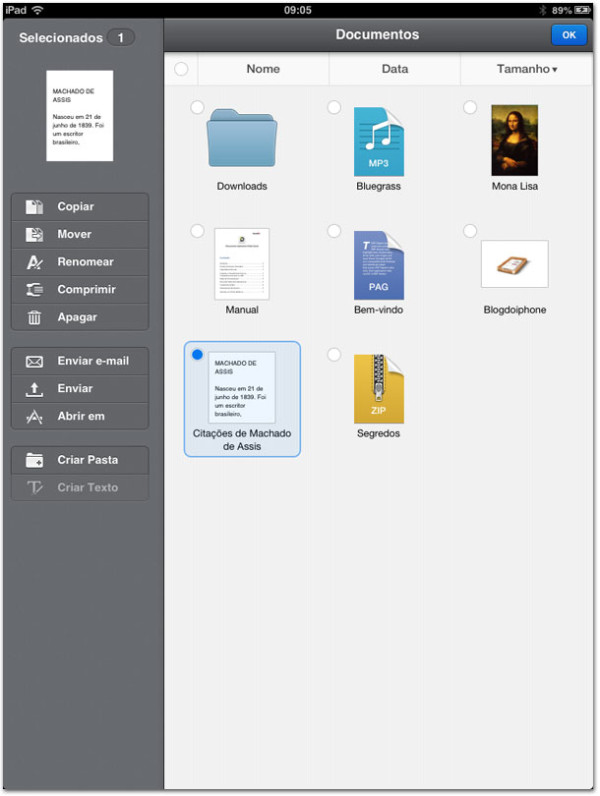Click the Comprimir icon
600x796 pixels.
click(34, 290)
